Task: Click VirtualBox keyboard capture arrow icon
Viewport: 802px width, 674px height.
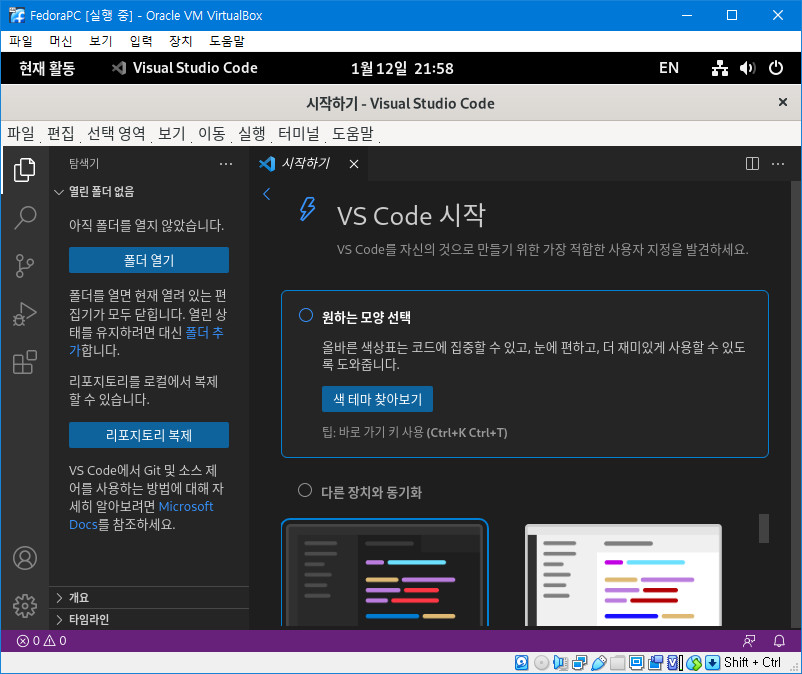Action: coord(712,663)
